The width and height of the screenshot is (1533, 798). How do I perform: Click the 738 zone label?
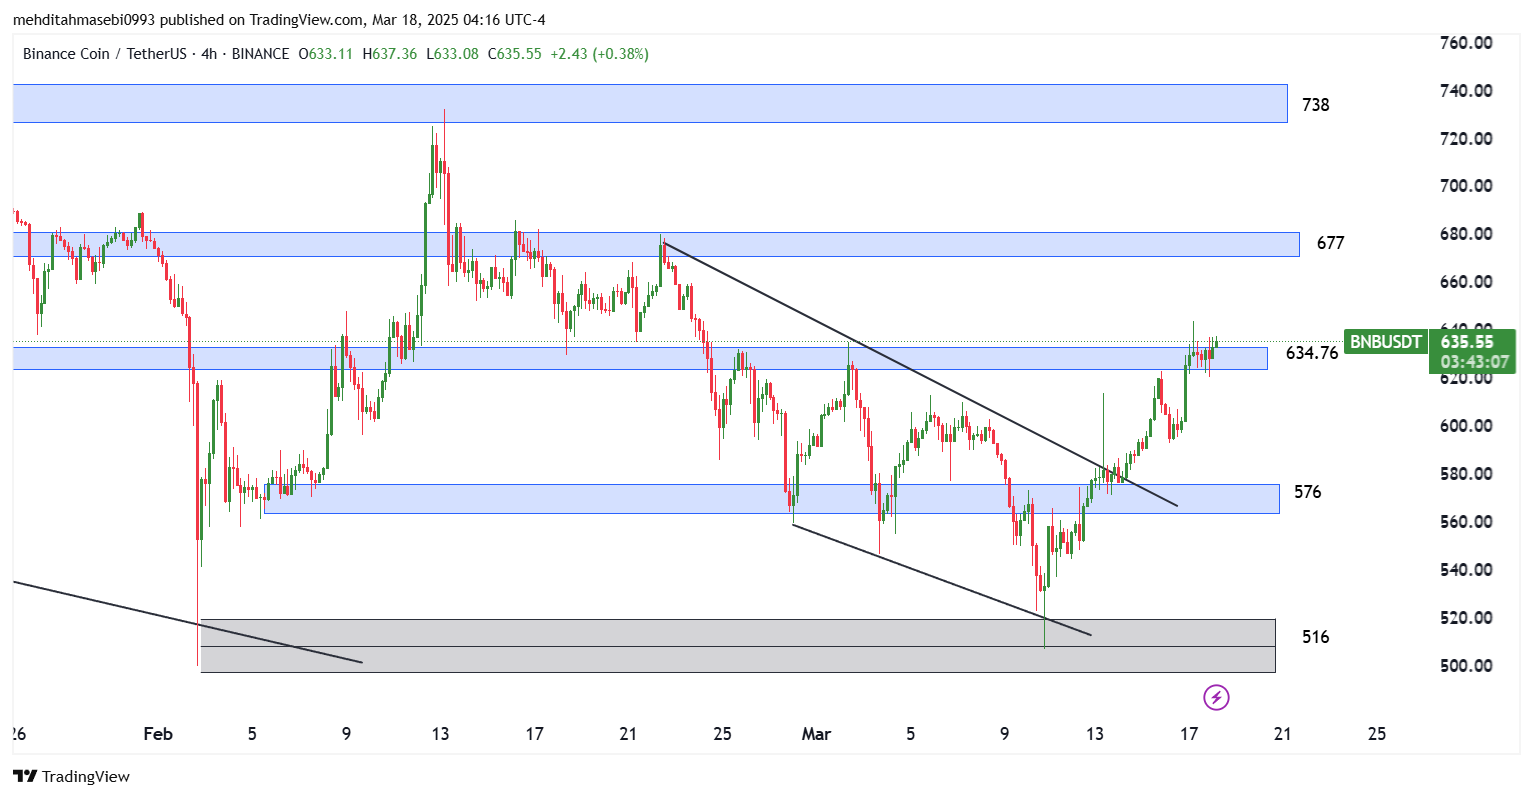click(1316, 105)
